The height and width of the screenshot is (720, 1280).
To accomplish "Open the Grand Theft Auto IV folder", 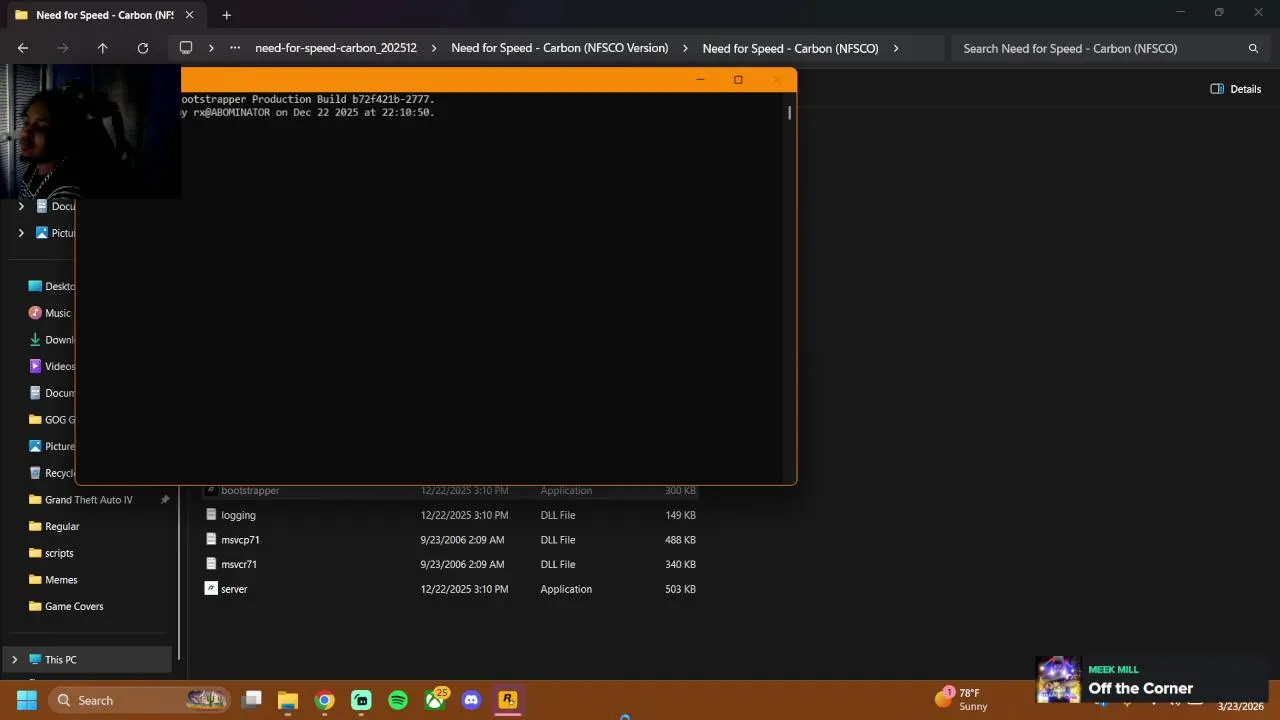I will pyautogui.click(x=80, y=500).
